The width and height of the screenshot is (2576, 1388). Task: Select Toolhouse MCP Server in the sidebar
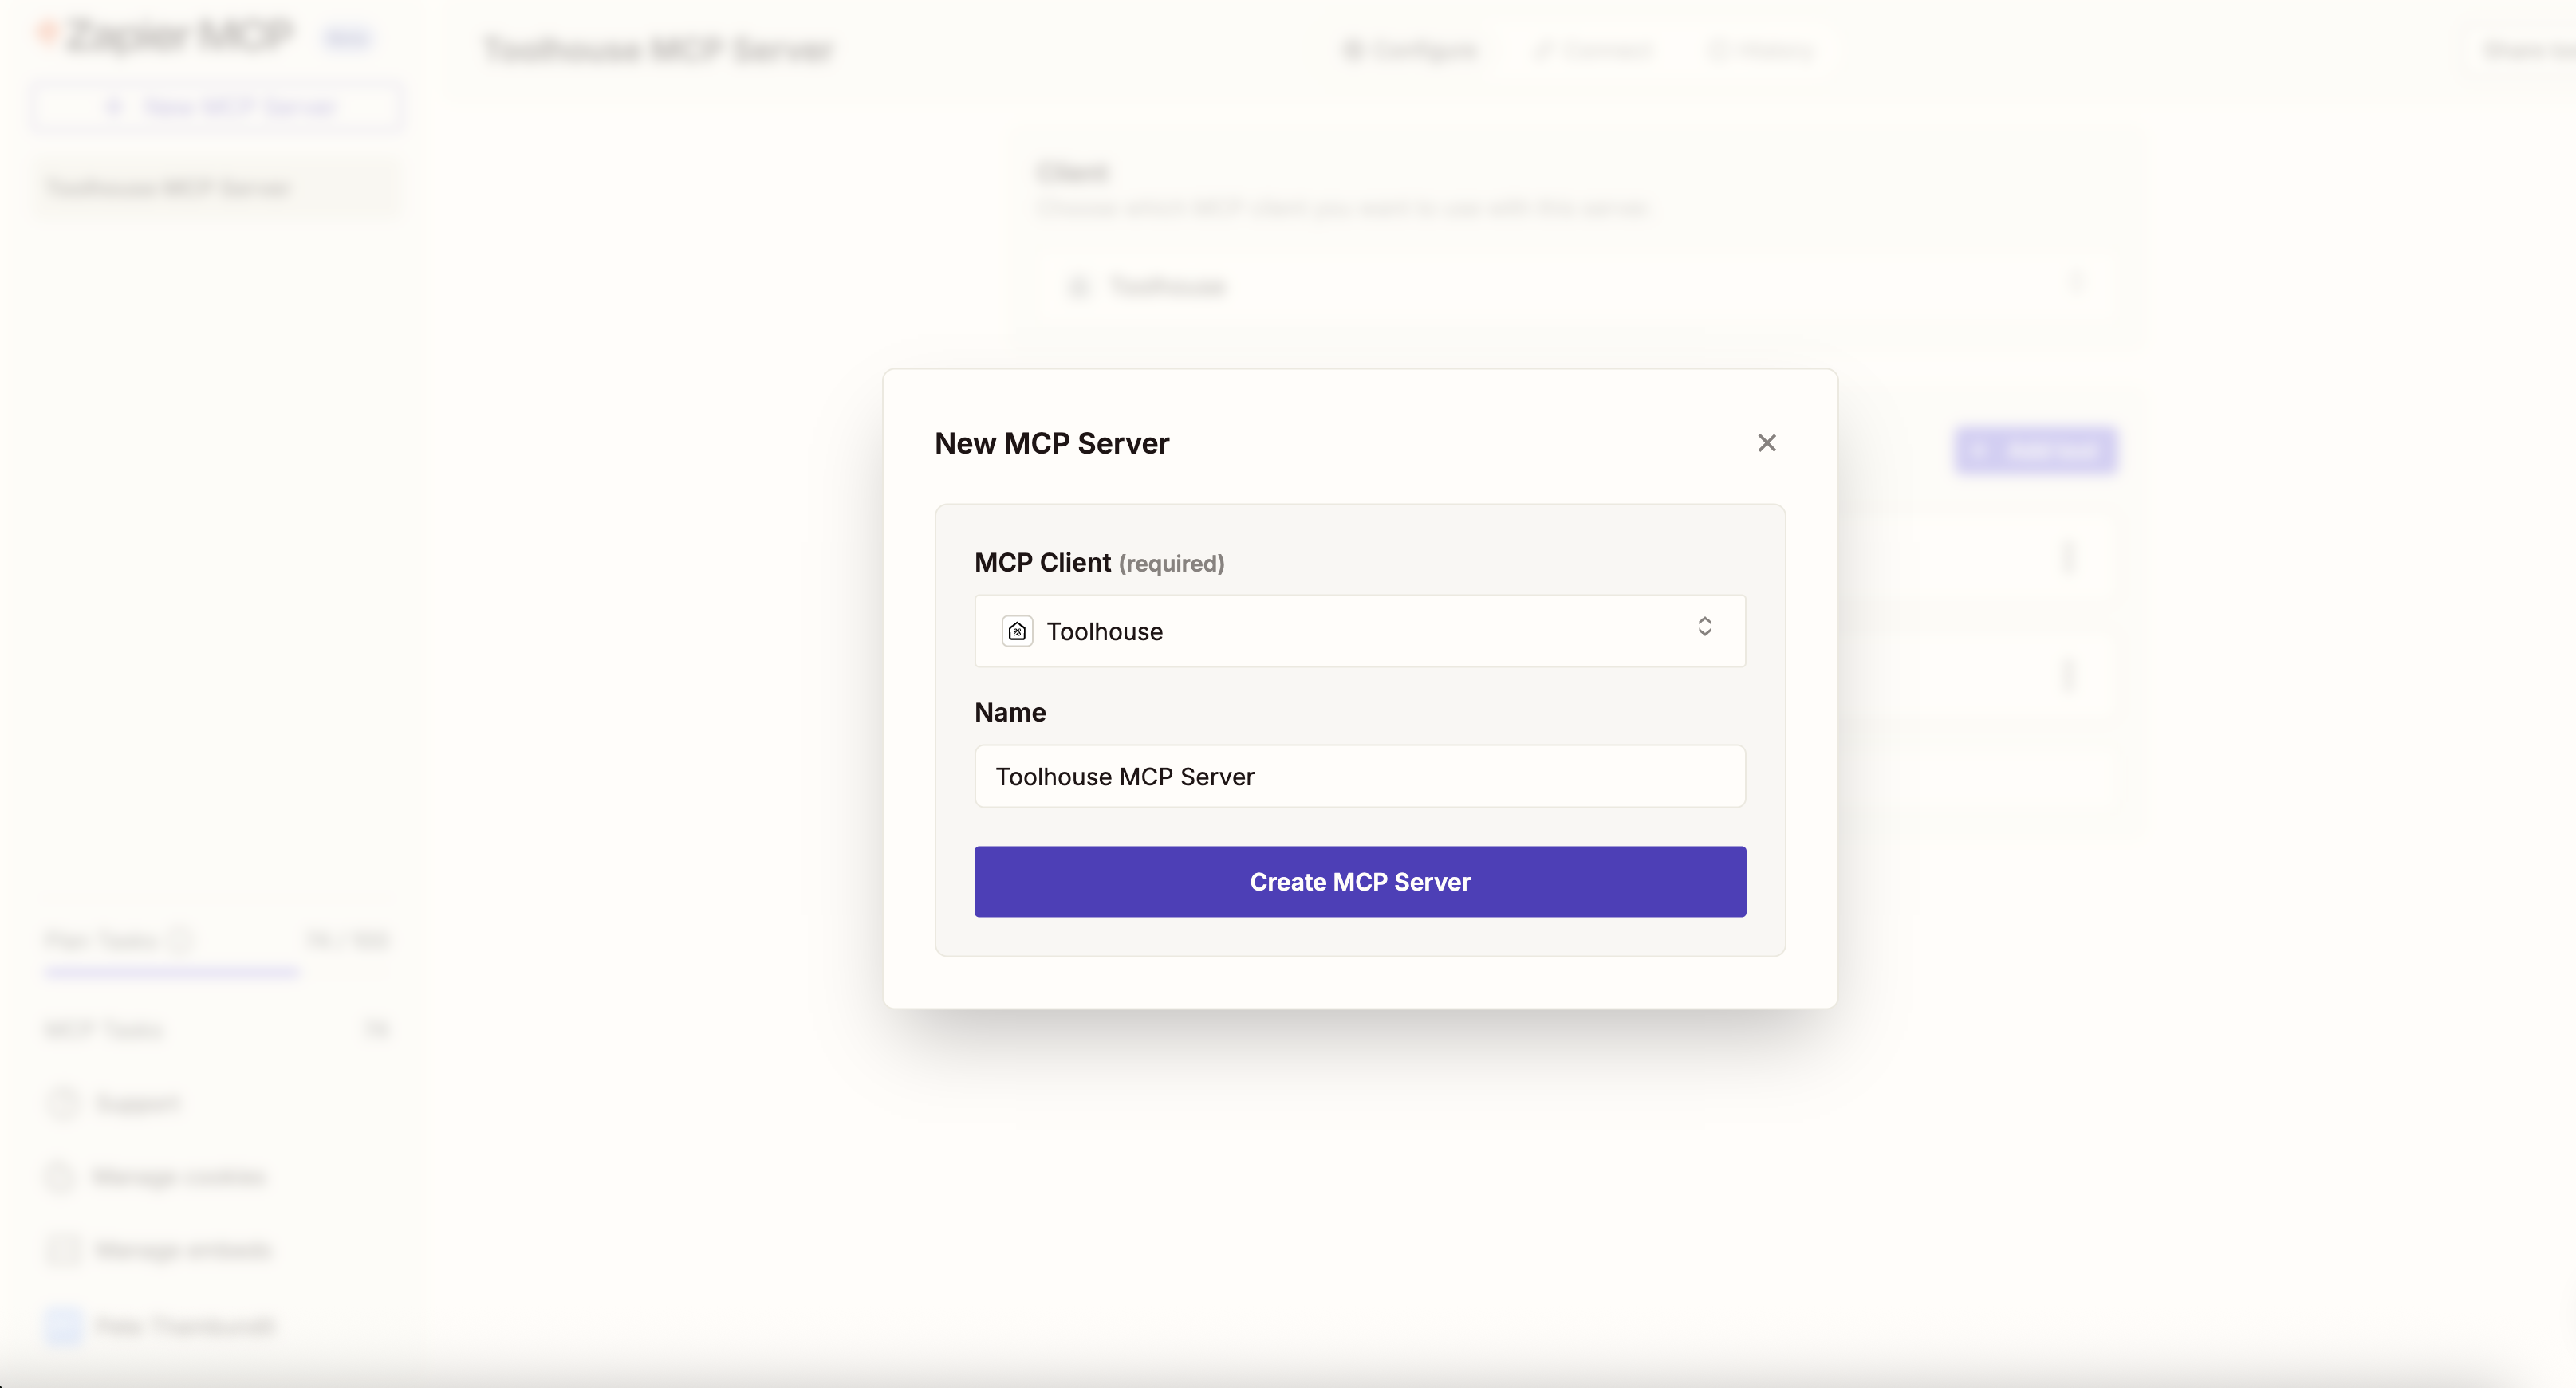click(168, 188)
